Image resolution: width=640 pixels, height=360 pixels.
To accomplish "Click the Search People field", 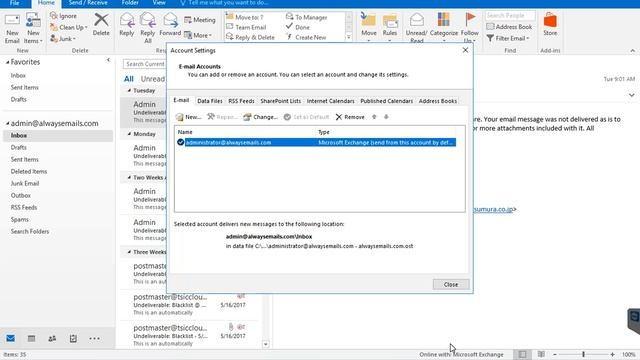I will [x=510, y=16].
